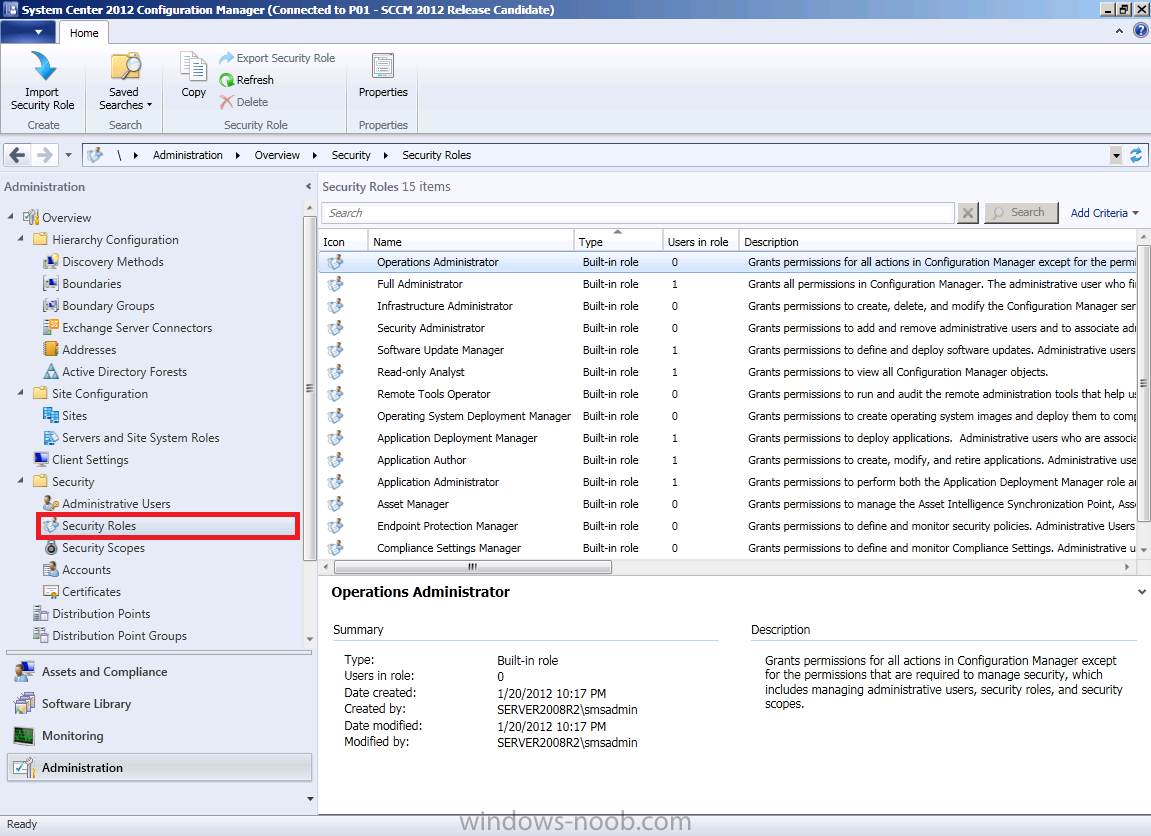1151x836 pixels.
Task: Click the Search button
Action: click(1021, 213)
